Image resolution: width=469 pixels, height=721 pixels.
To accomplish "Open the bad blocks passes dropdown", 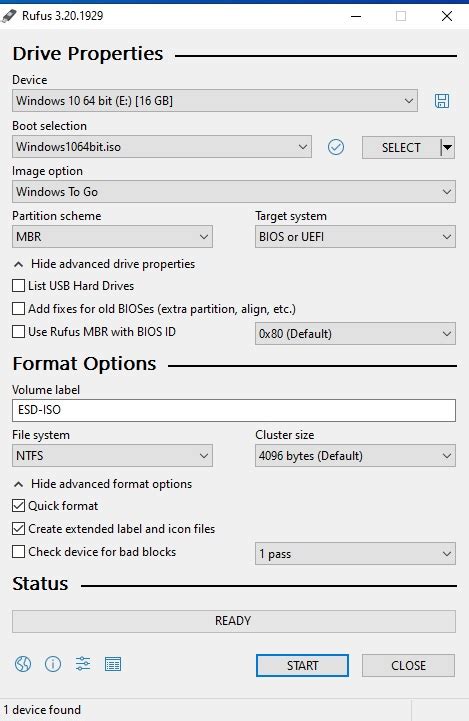I will tap(355, 554).
